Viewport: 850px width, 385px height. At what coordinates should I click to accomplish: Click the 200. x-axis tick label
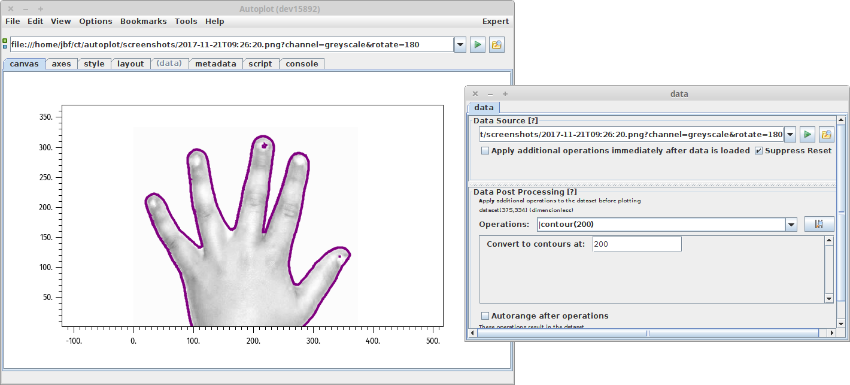(253, 341)
